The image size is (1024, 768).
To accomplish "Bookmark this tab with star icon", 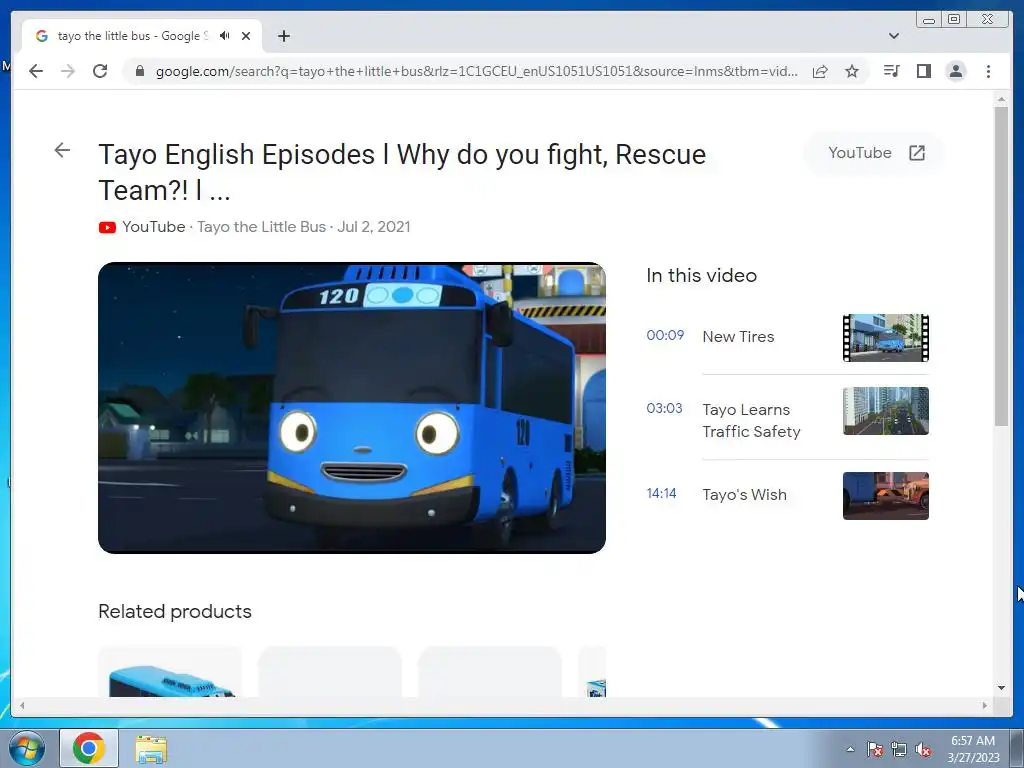I will [x=852, y=71].
